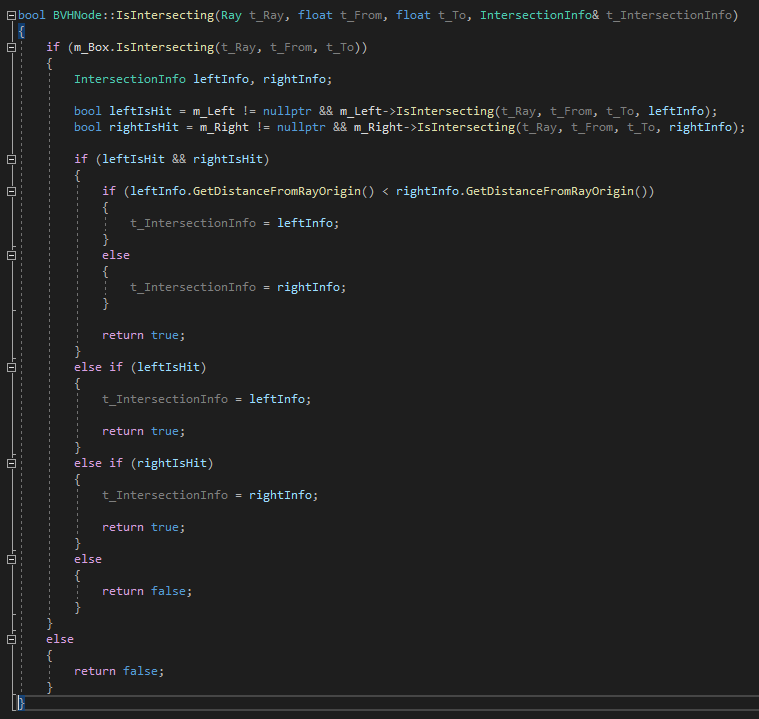Click the function's opening brace
Screen dimensions: 759x719
21,31
